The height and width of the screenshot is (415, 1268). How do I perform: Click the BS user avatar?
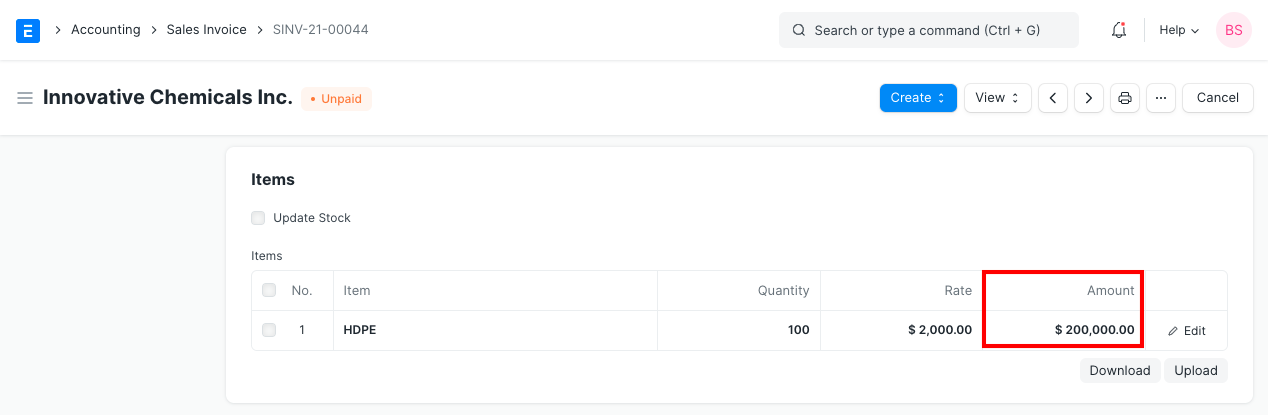(x=1233, y=30)
